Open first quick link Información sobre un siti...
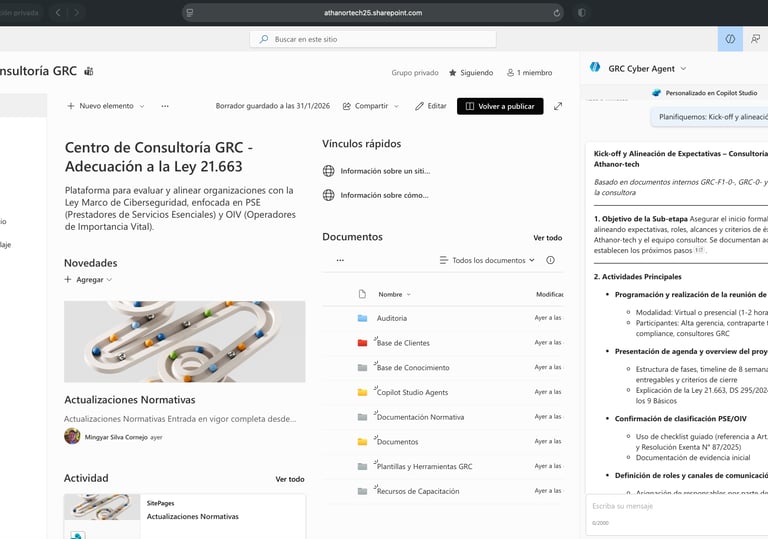The width and height of the screenshot is (768, 539). [376, 171]
